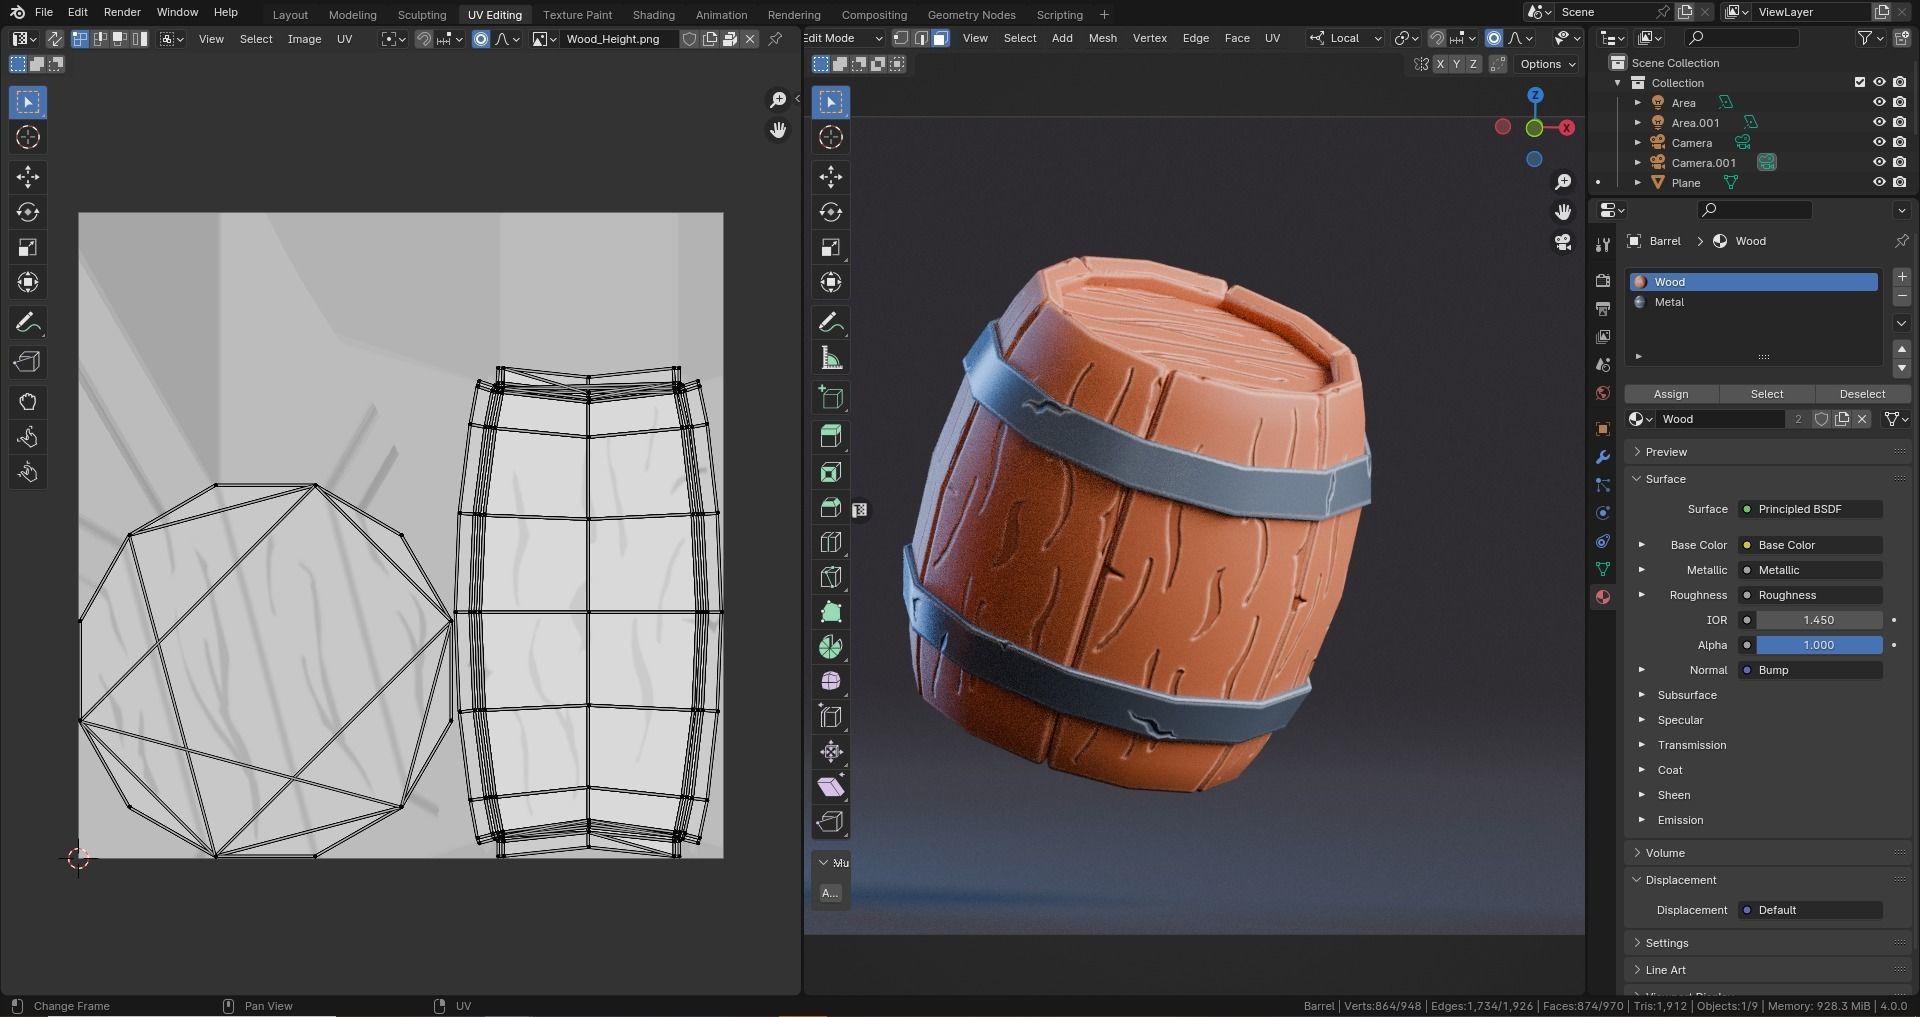Open the Edit Mode dropdown

point(843,38)
